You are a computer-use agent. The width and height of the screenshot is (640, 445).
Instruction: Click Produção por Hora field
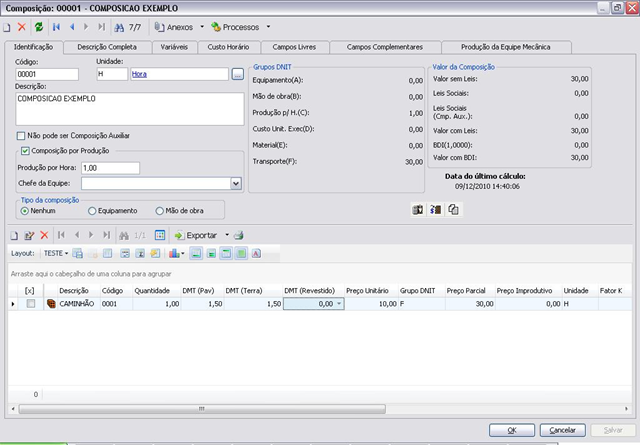[x=111, y=168]
